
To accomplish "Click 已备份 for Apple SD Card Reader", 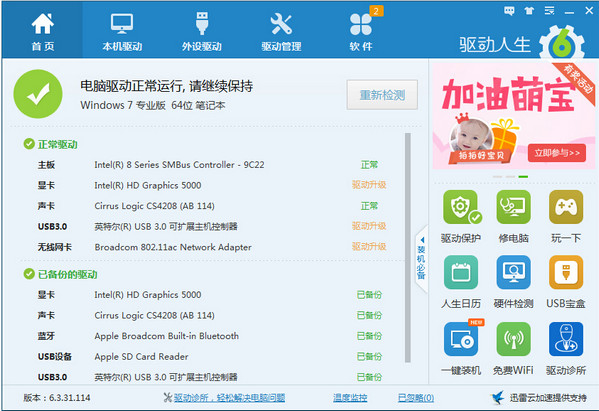I will (x=369, y=356).
